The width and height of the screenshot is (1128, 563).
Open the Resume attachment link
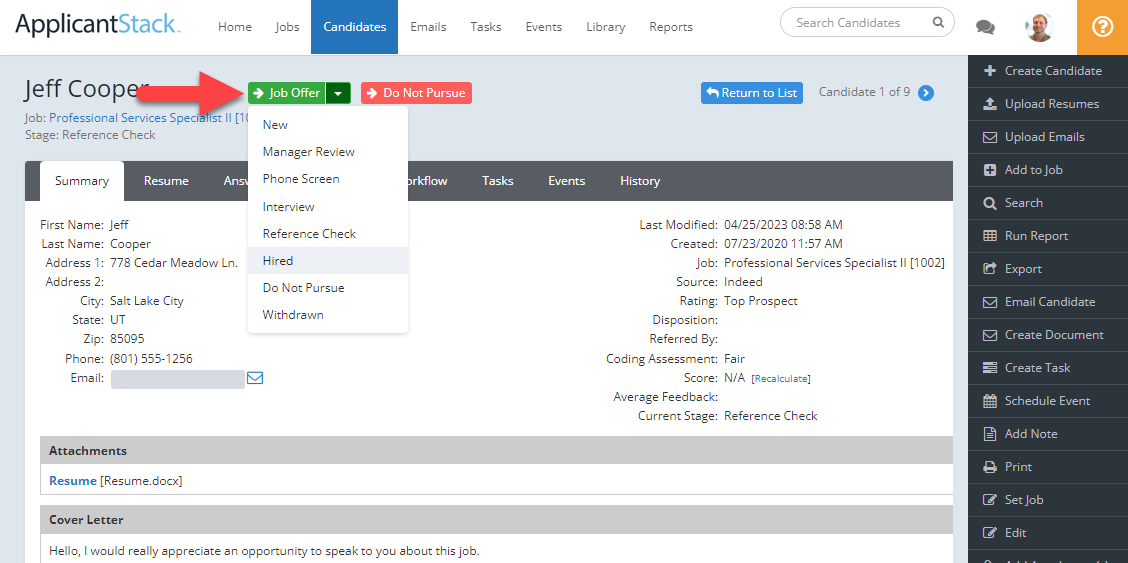point(73,481)
